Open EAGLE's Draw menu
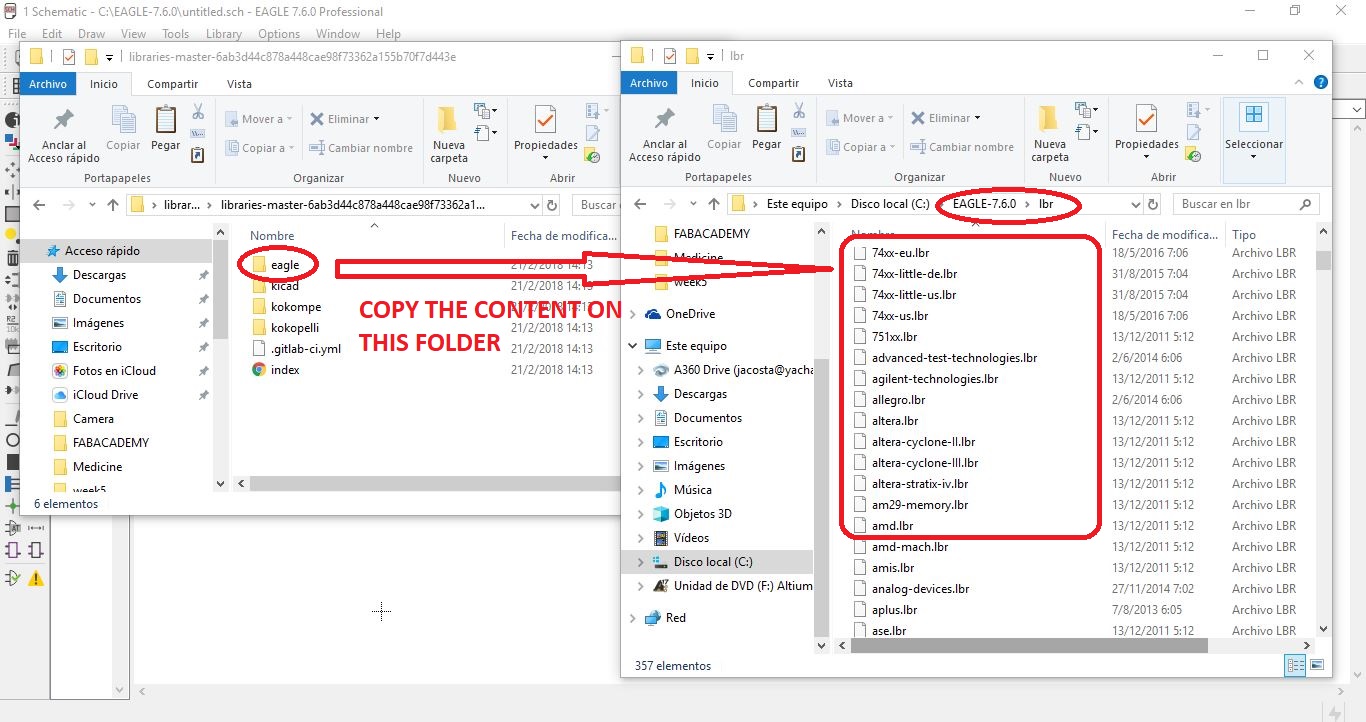 [x=91, y=34]
